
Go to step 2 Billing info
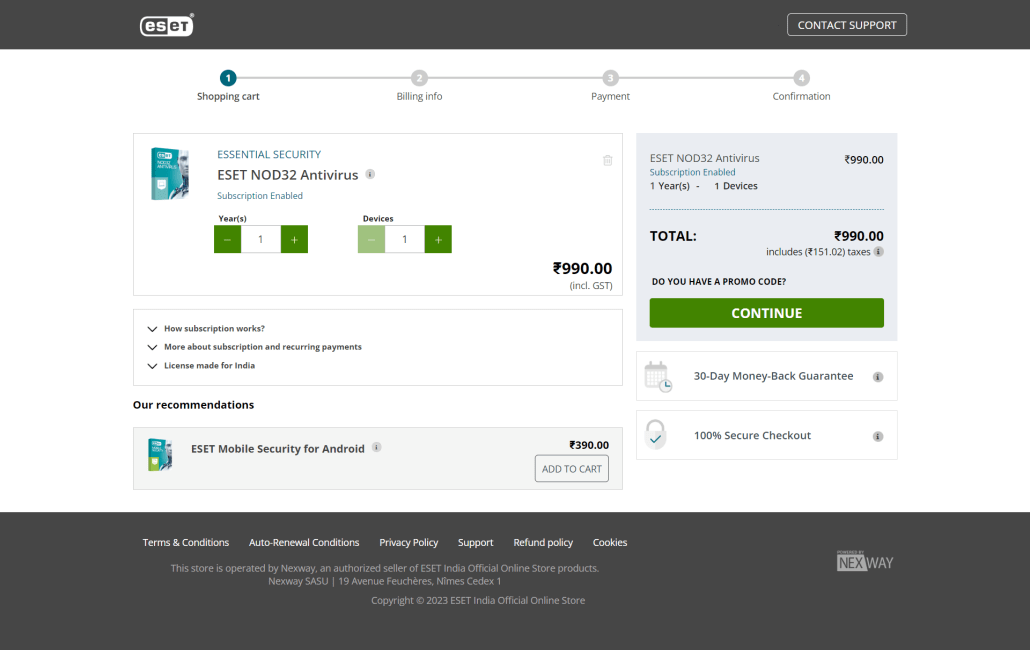pyautogui.click(x=419, y=86)
